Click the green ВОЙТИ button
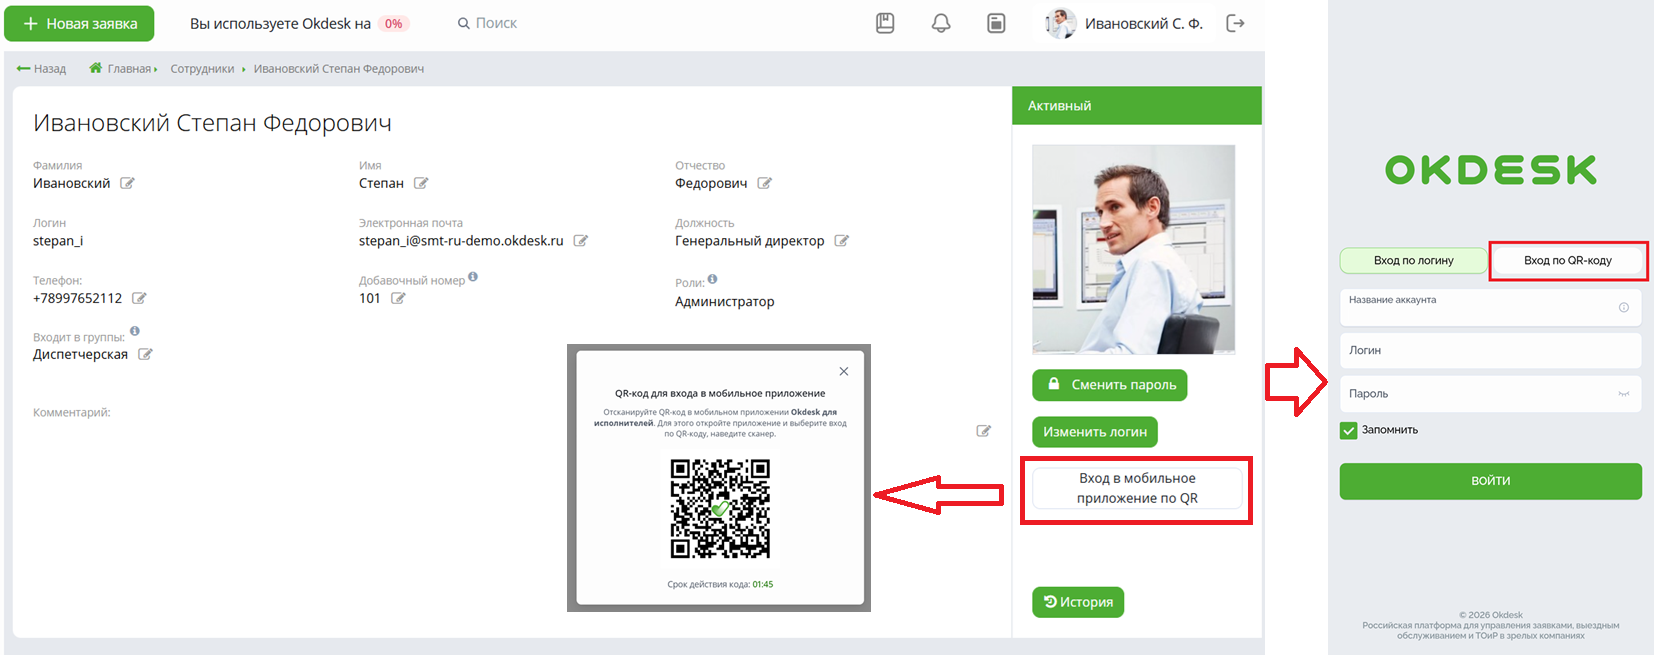 point(1490,481)
